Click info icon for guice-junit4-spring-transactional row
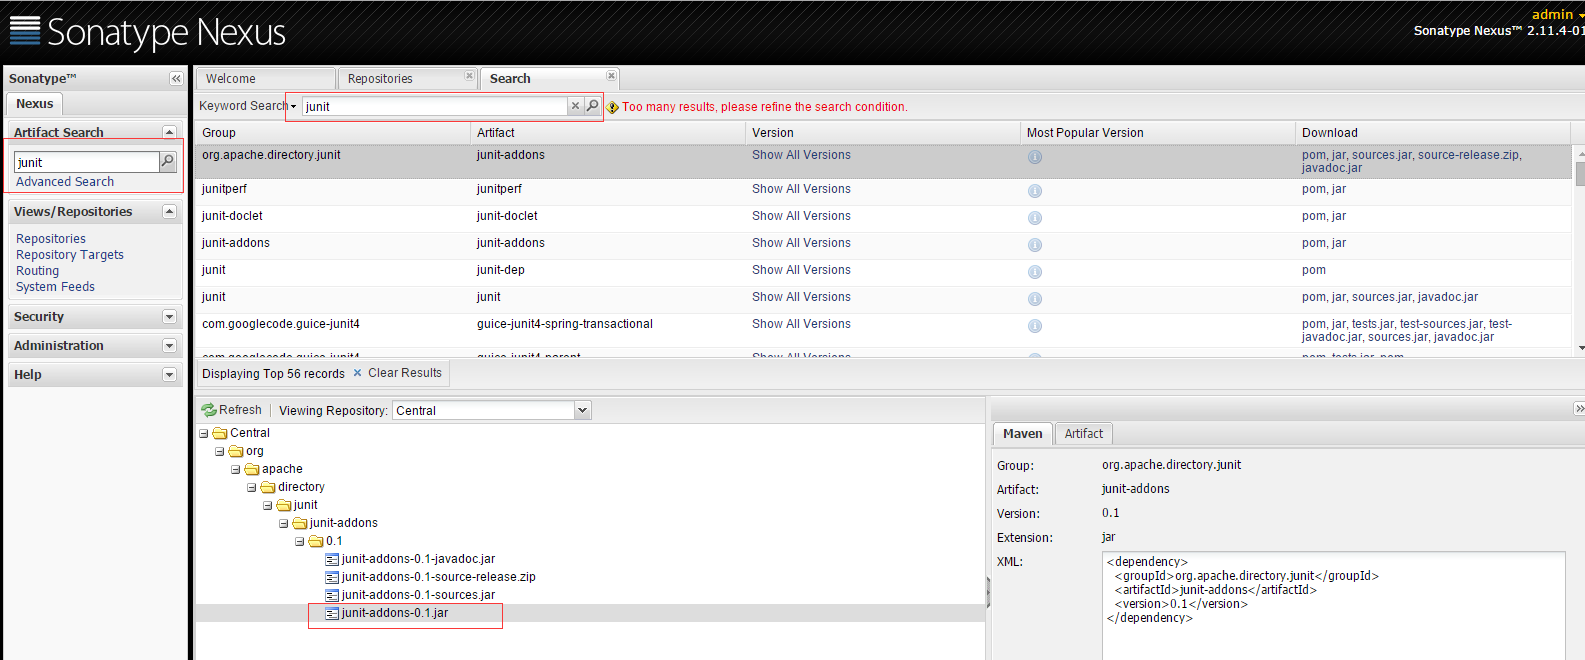1585x660 pixels. click(1035, 326)
